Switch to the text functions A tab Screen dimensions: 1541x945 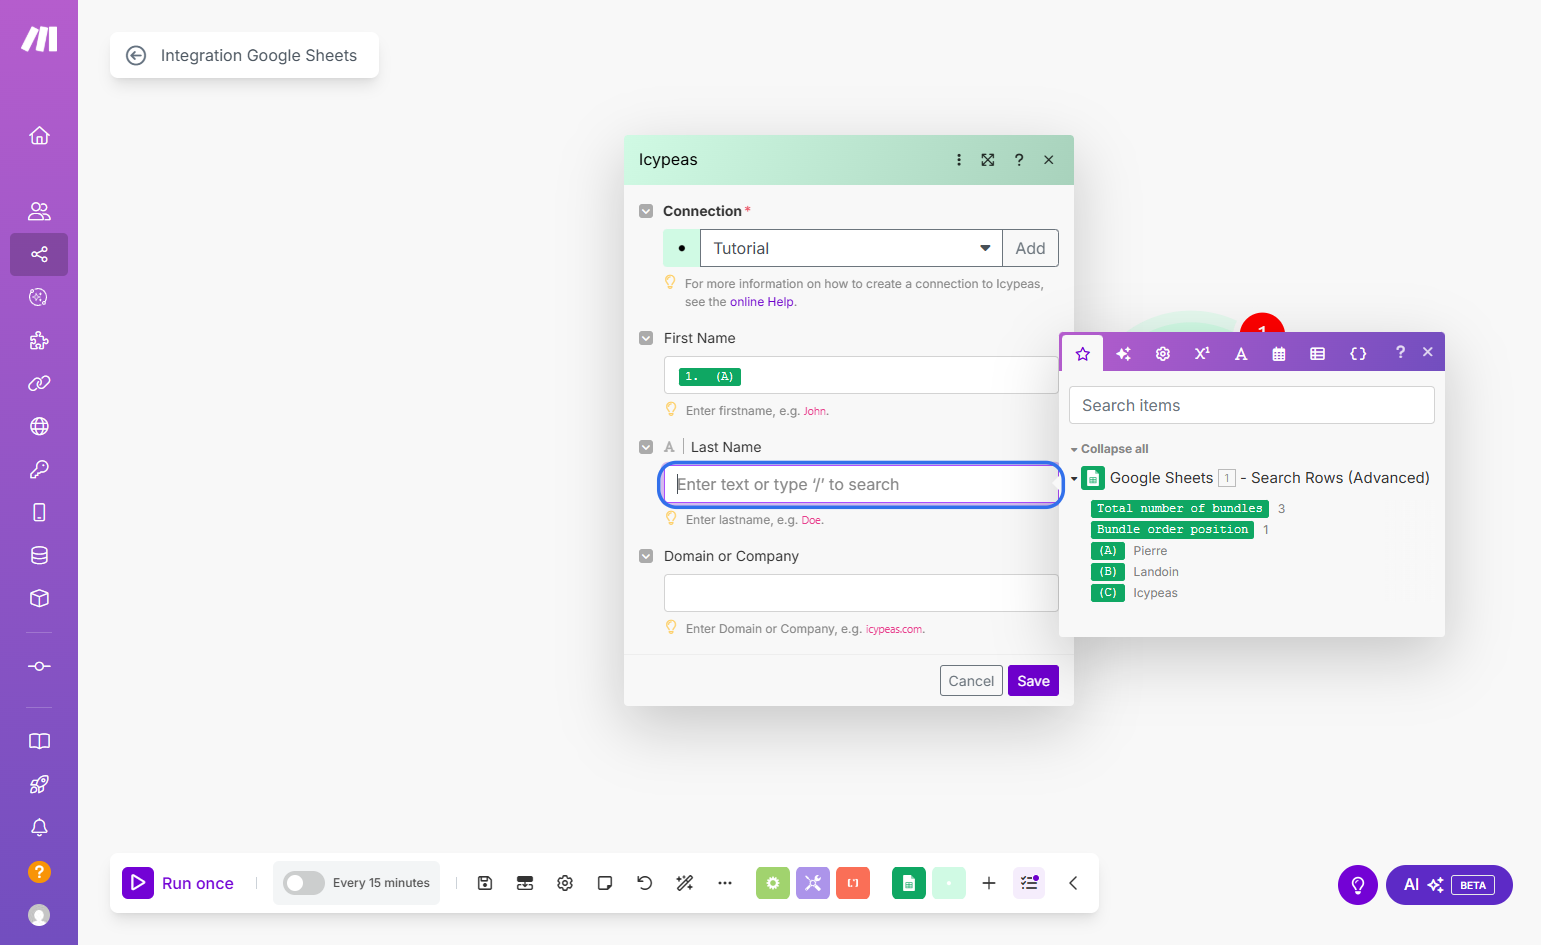point(1241,354)
